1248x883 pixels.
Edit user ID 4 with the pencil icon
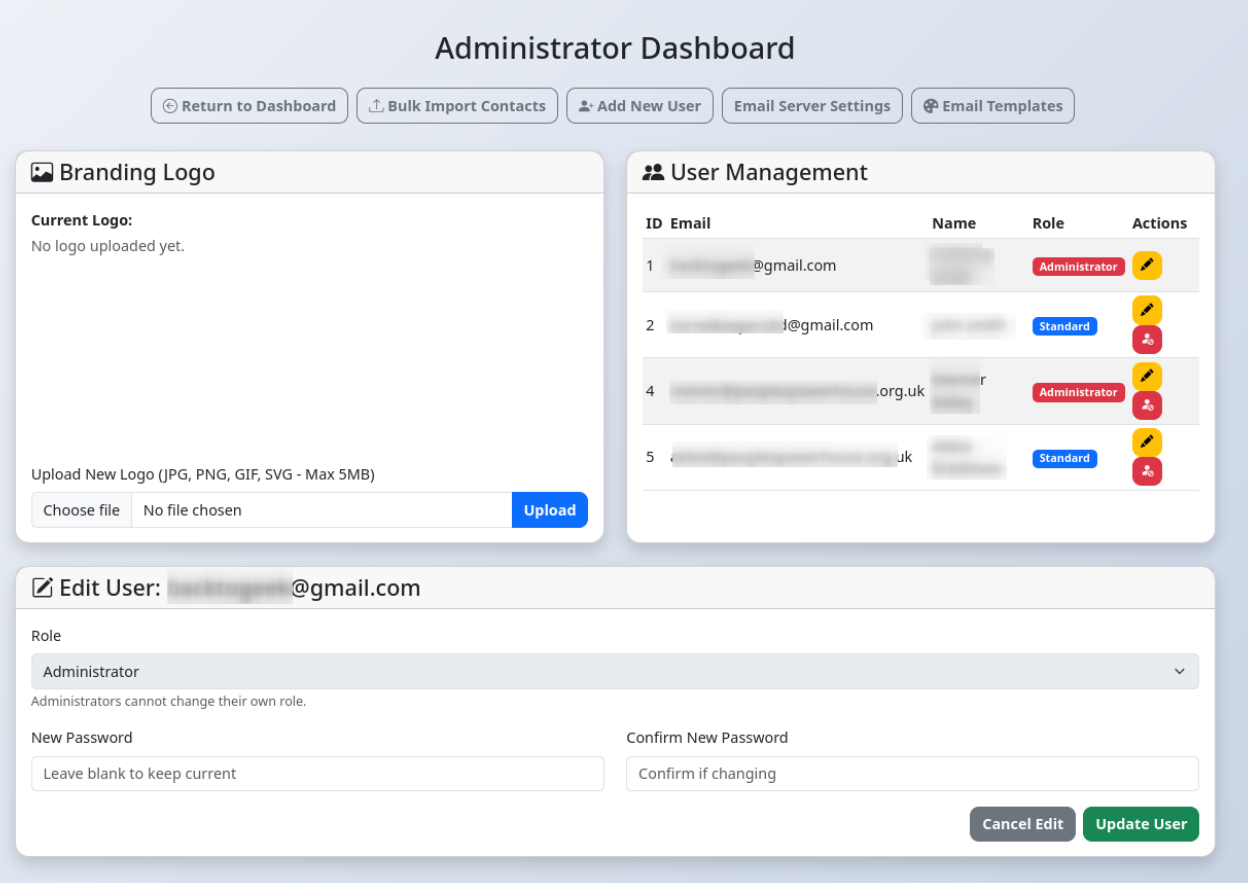[x=1146, y=377]
